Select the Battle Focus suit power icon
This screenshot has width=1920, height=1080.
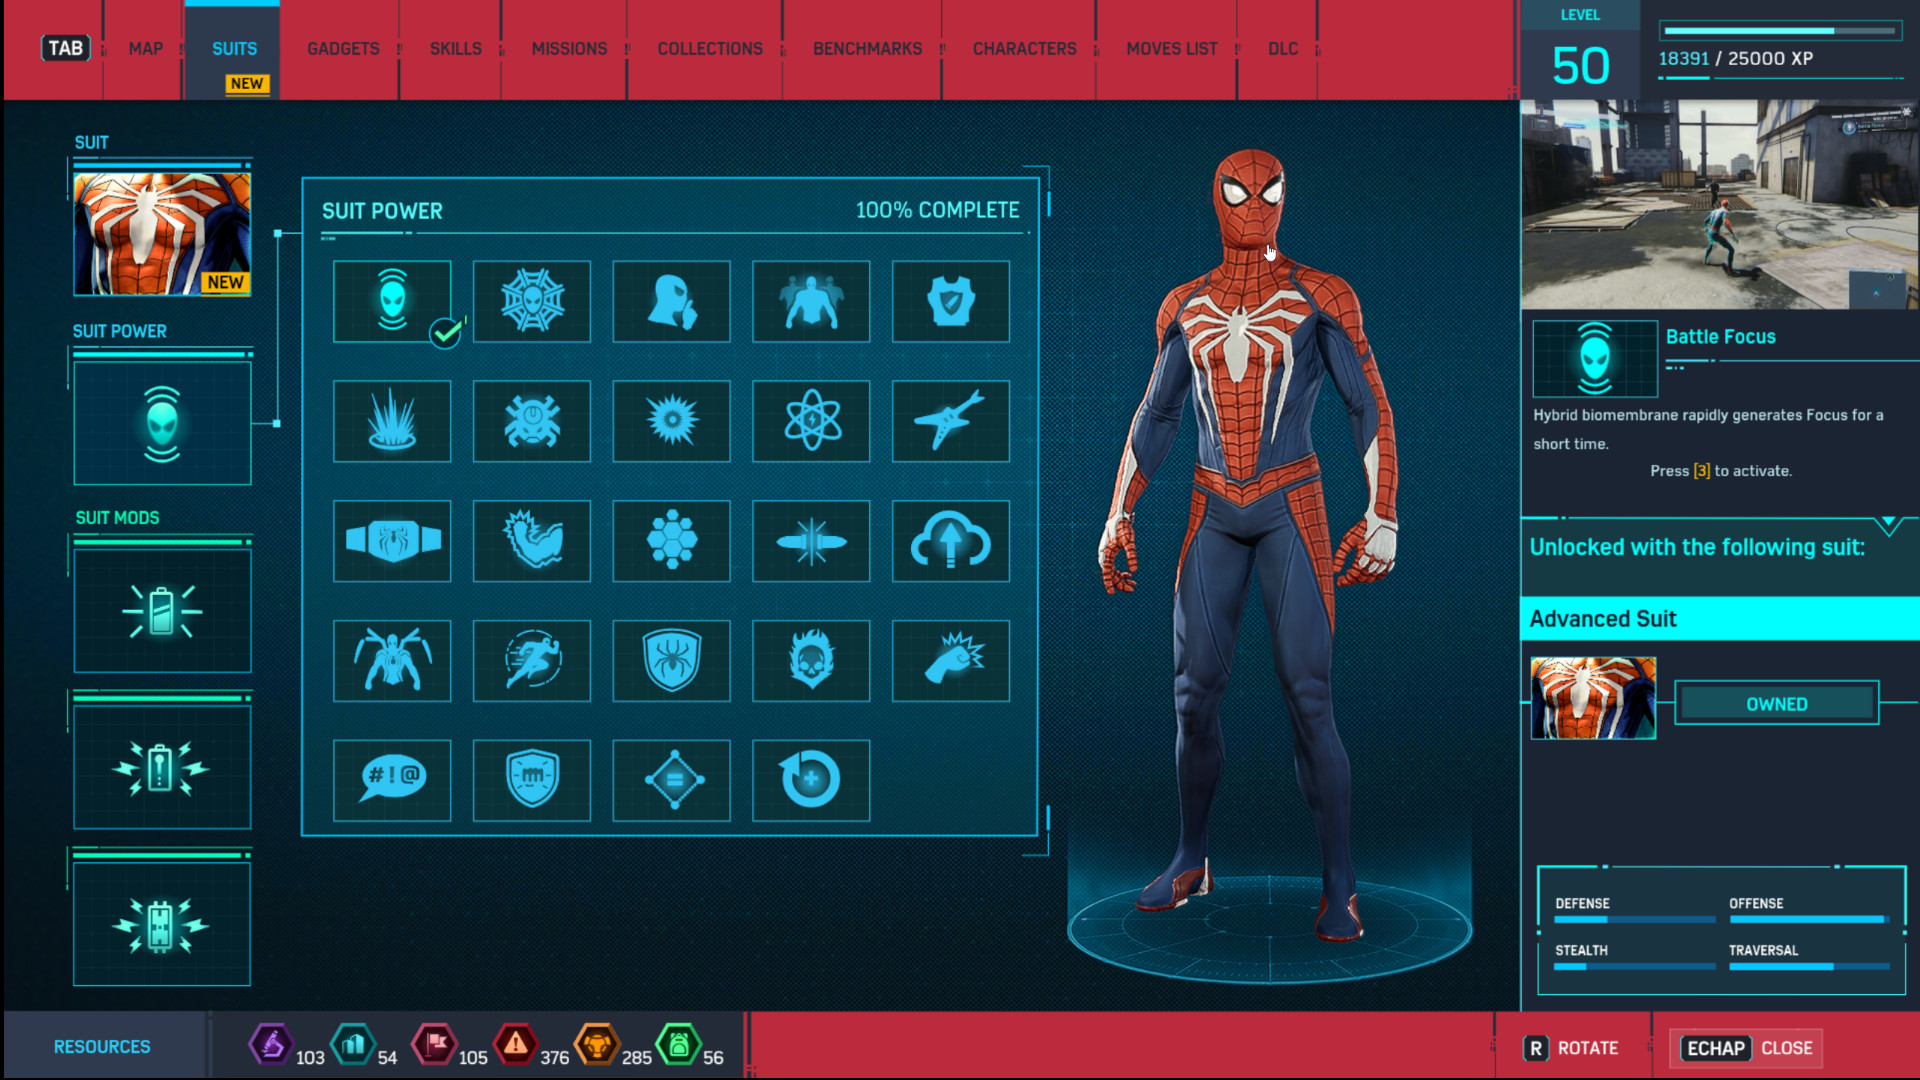[392, 301]
